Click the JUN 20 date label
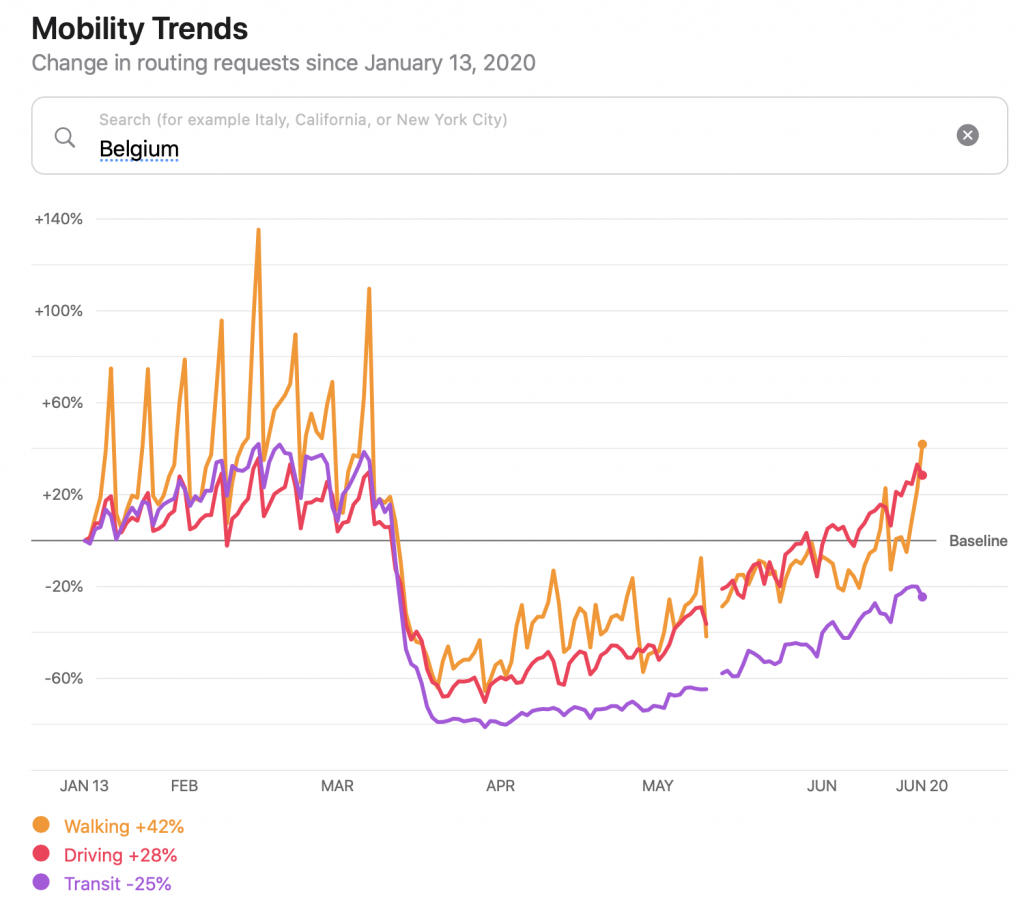Screen dimensions: 1024x915 pos(922,786)
